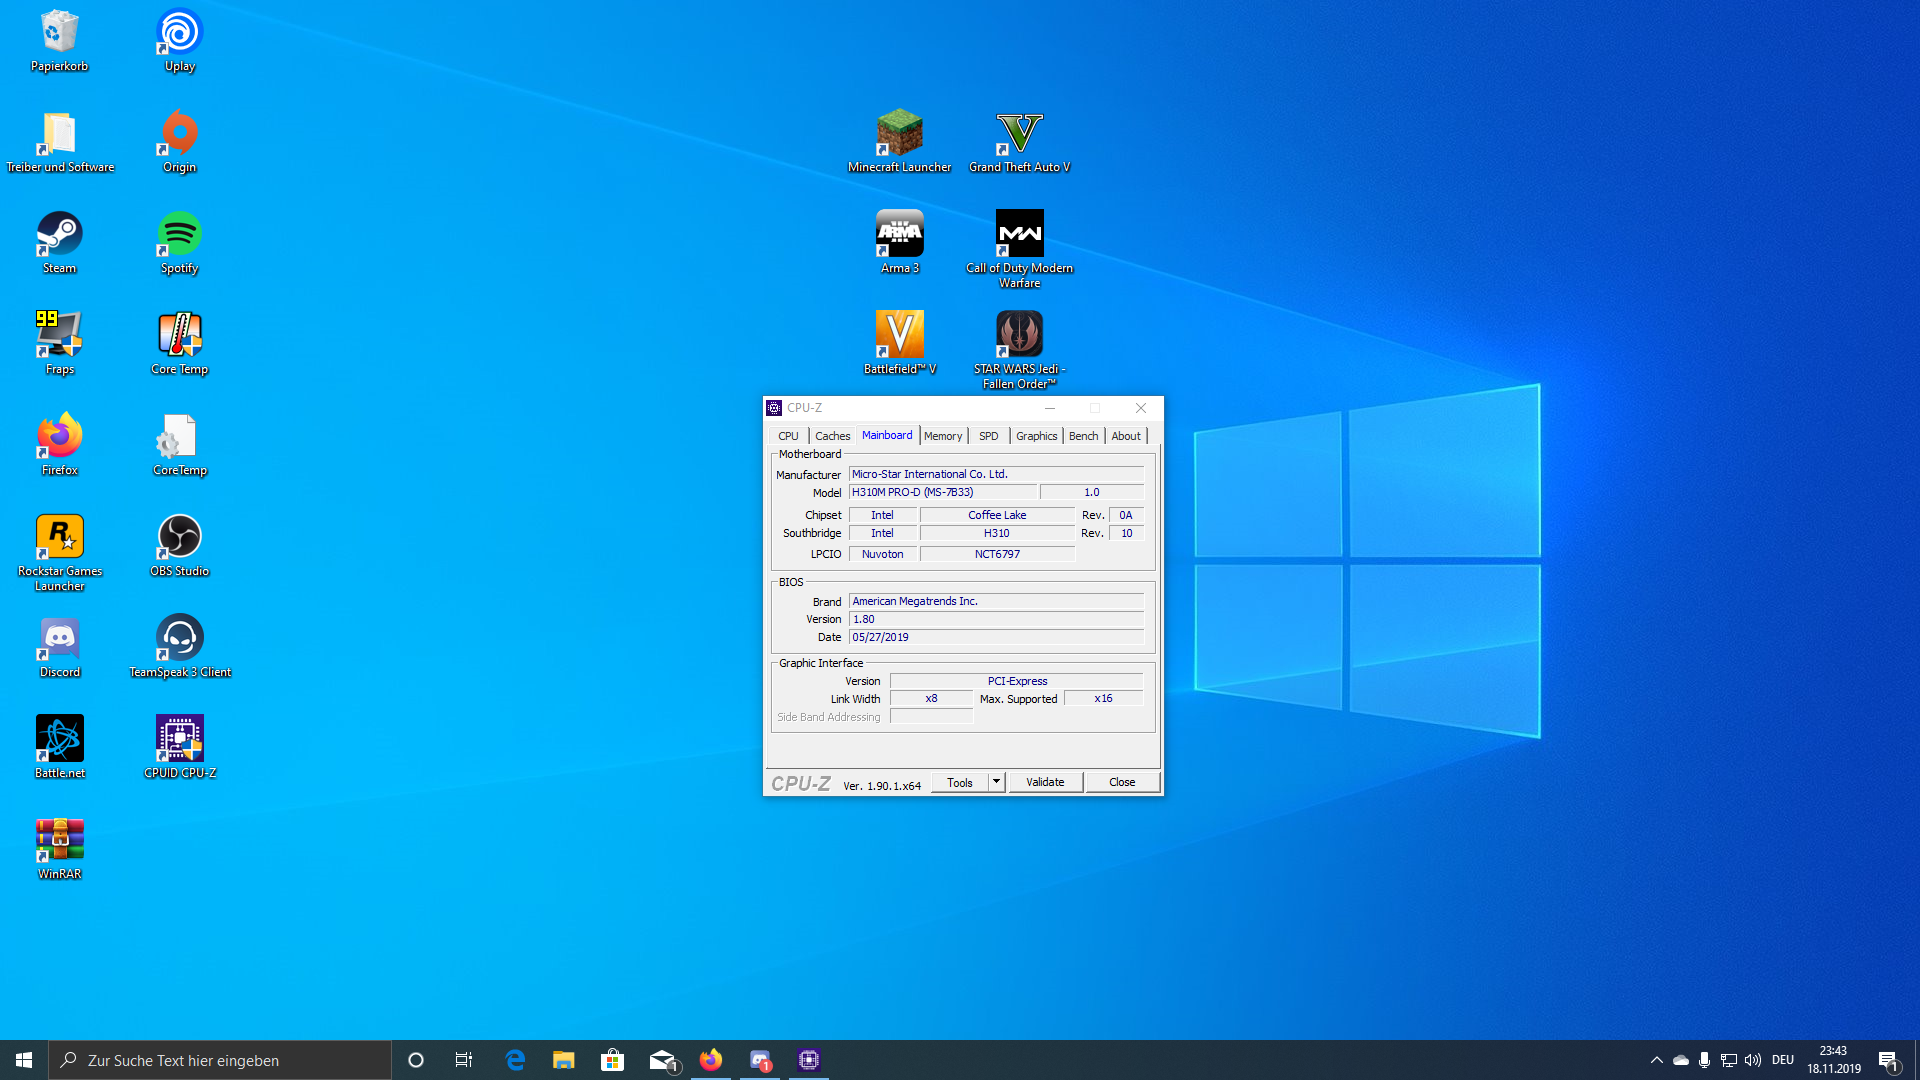Click the Validate button
The height and width of the screenshot is (1080, 1920).
1045,782
